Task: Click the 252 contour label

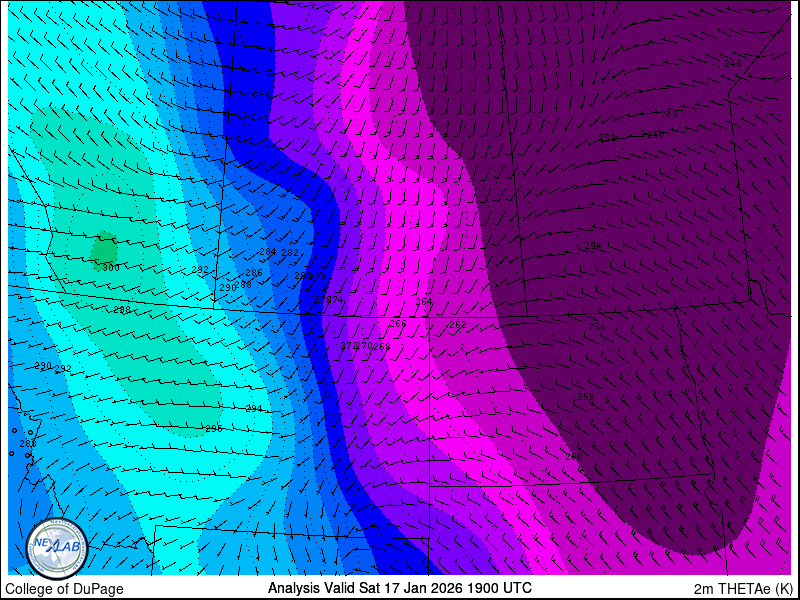Action: (x=607, y=138)
